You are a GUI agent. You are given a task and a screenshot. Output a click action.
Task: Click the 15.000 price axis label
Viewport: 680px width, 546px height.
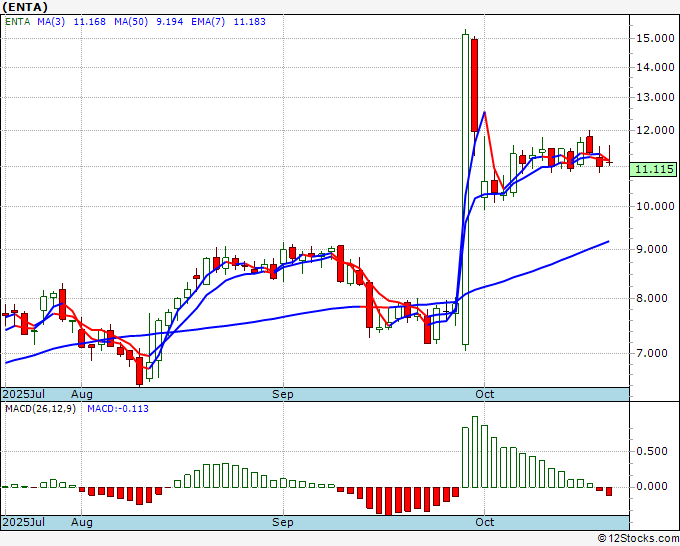(x=655, y=39)
